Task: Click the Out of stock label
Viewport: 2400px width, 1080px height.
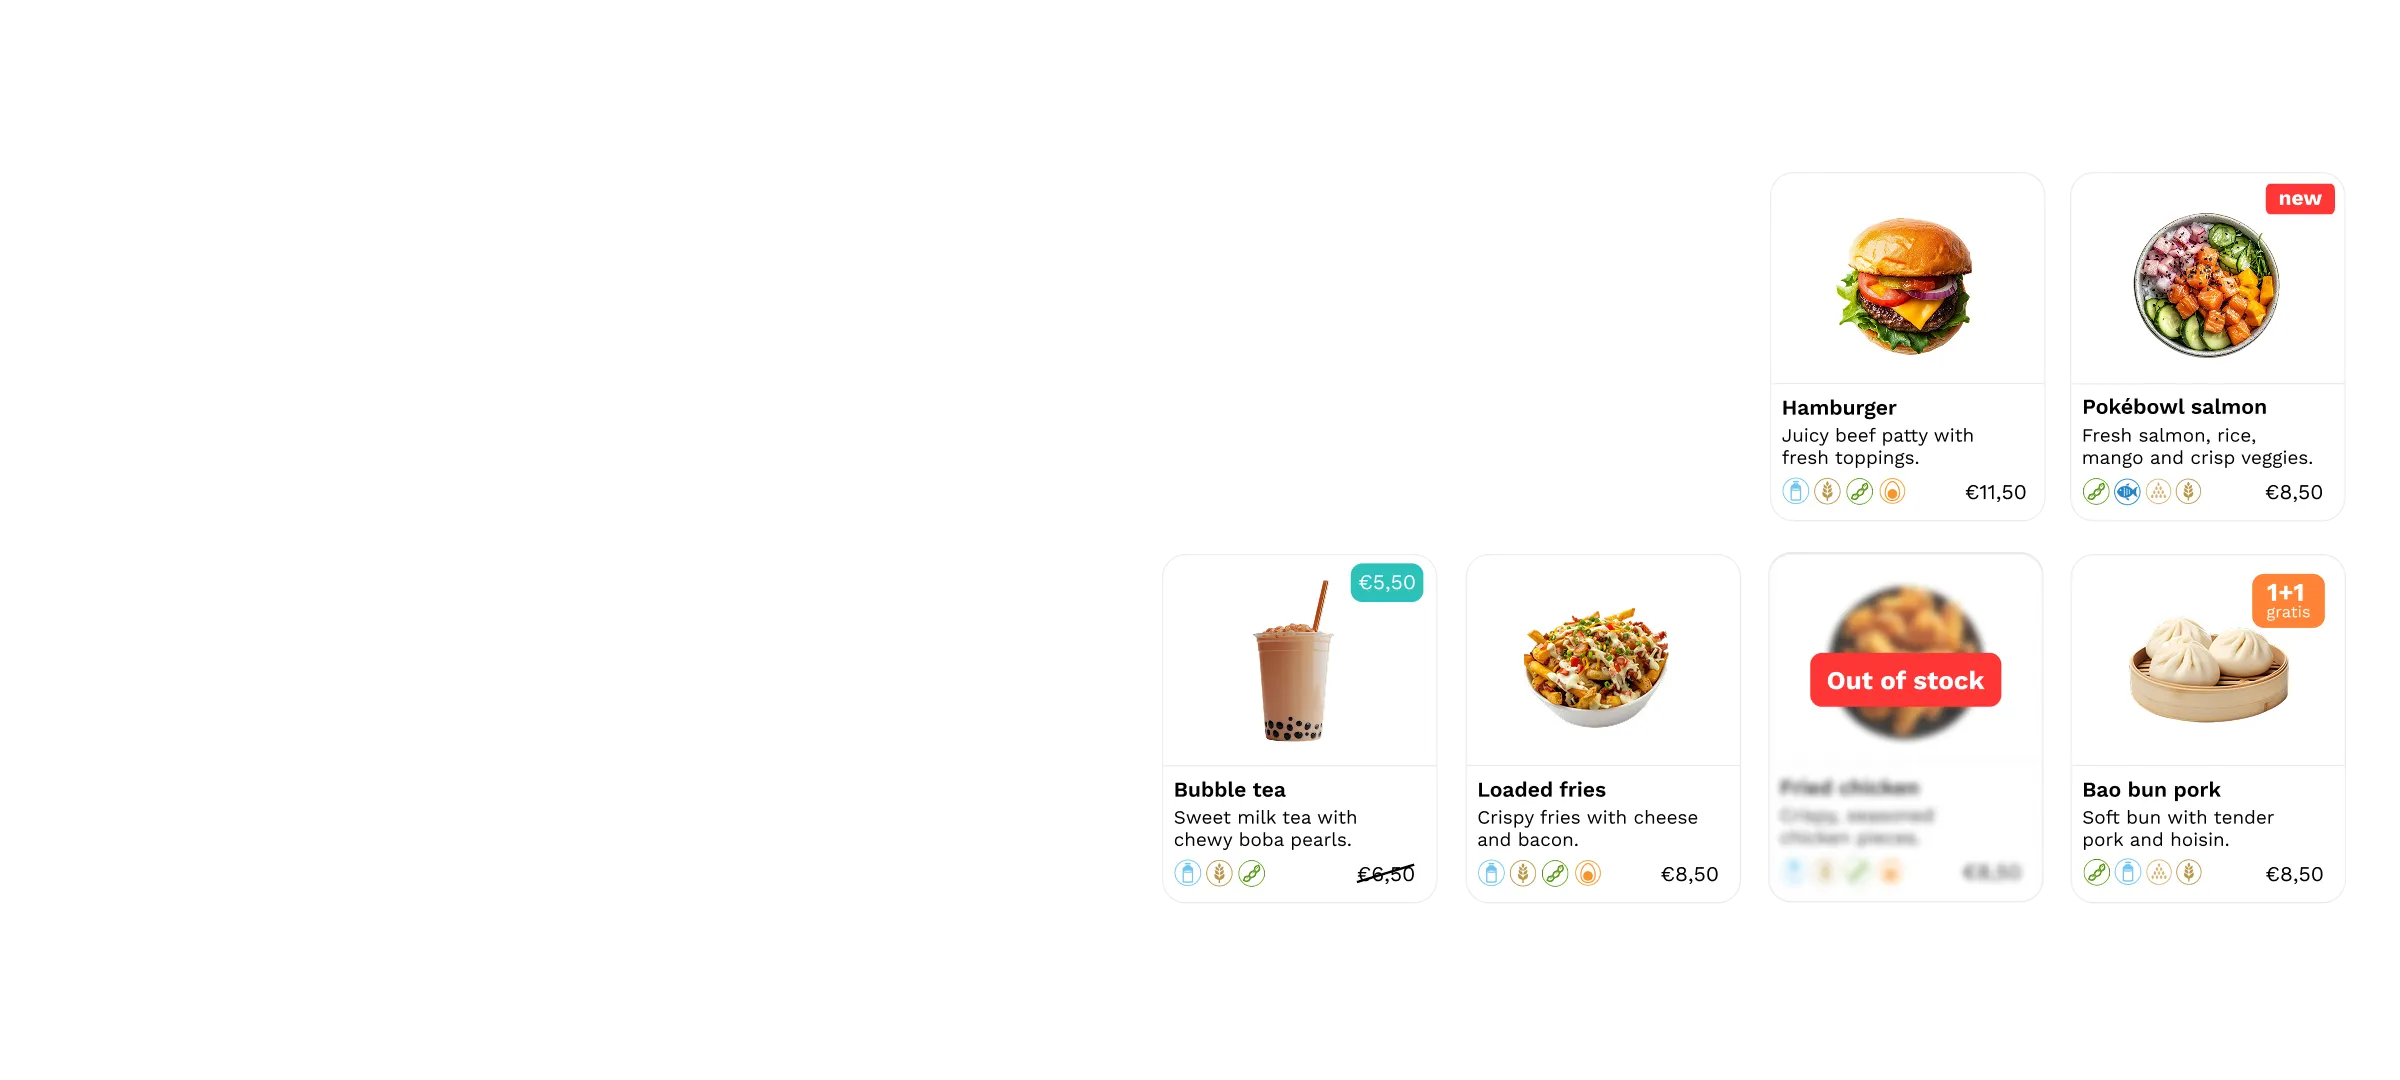Action: [x=1905, y=680]
